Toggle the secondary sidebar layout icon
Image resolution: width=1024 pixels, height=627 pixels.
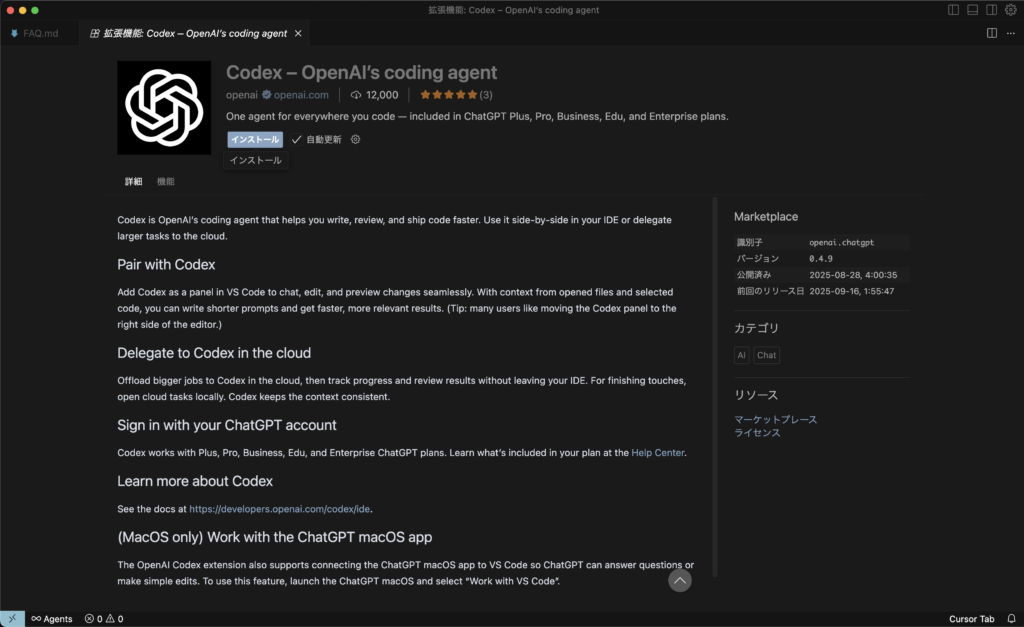pyautogui.click(x=990, y=10)
